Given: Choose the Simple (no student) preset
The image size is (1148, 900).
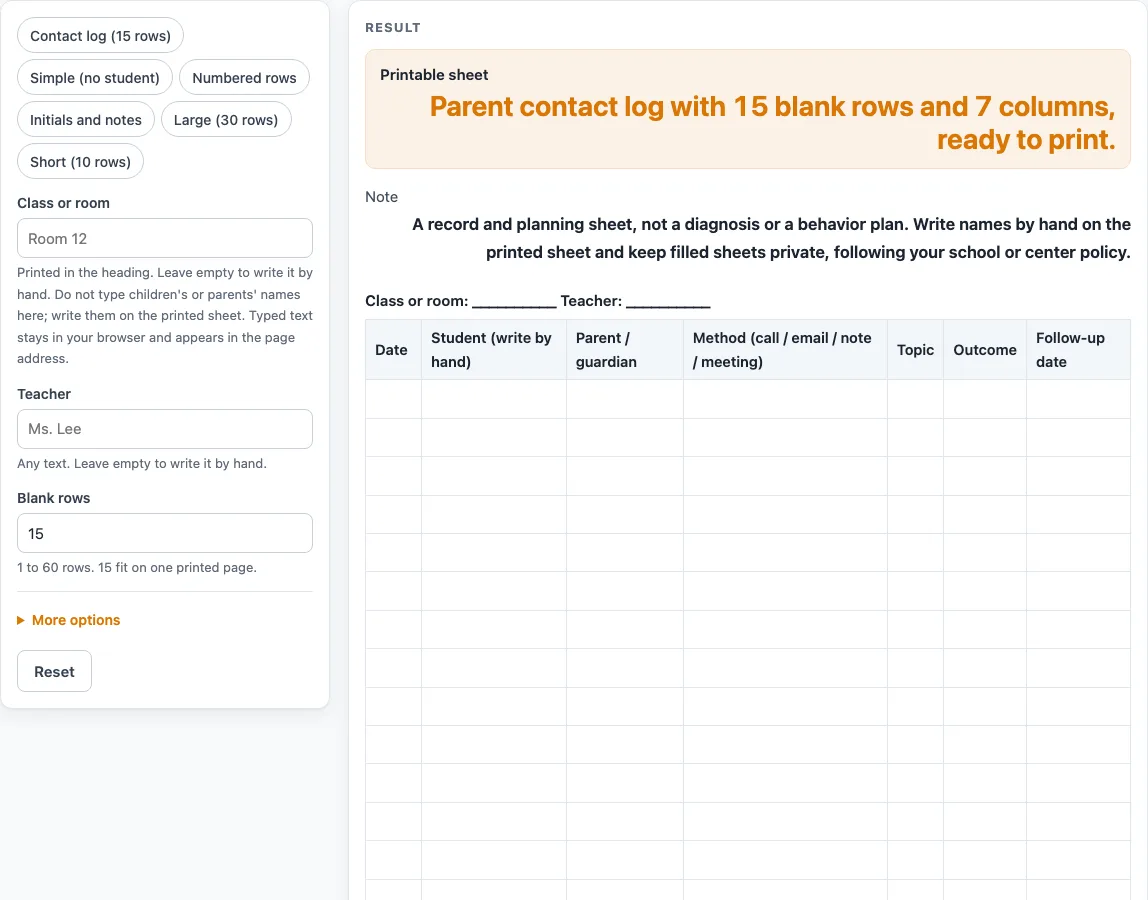Looking at the screenshot, I should click(x=94, y=78).
